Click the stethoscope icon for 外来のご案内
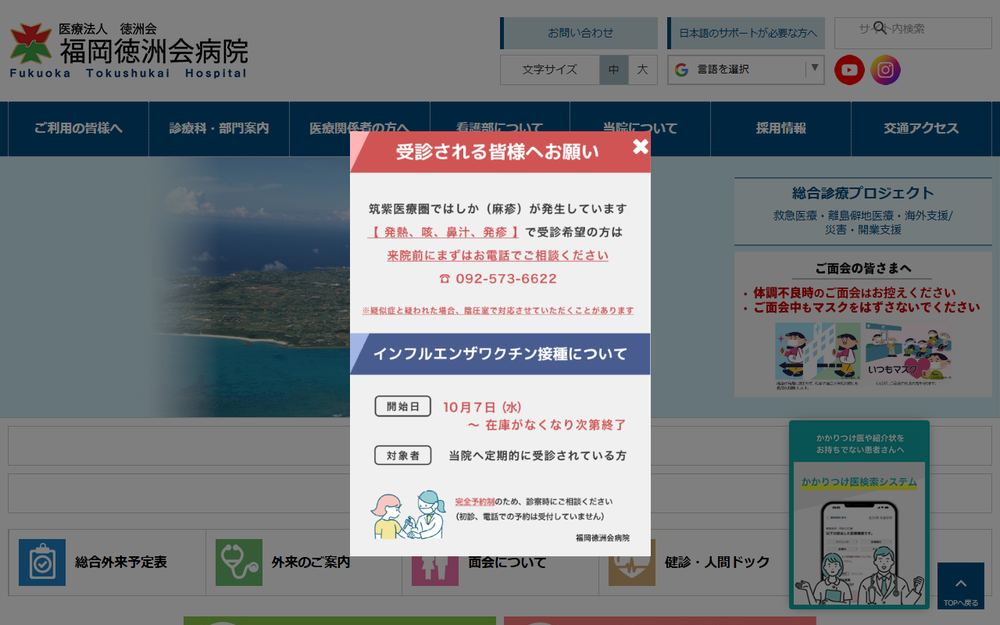Image resolution: width=1000 pixels, height=625 pixels. pos(239,562)
